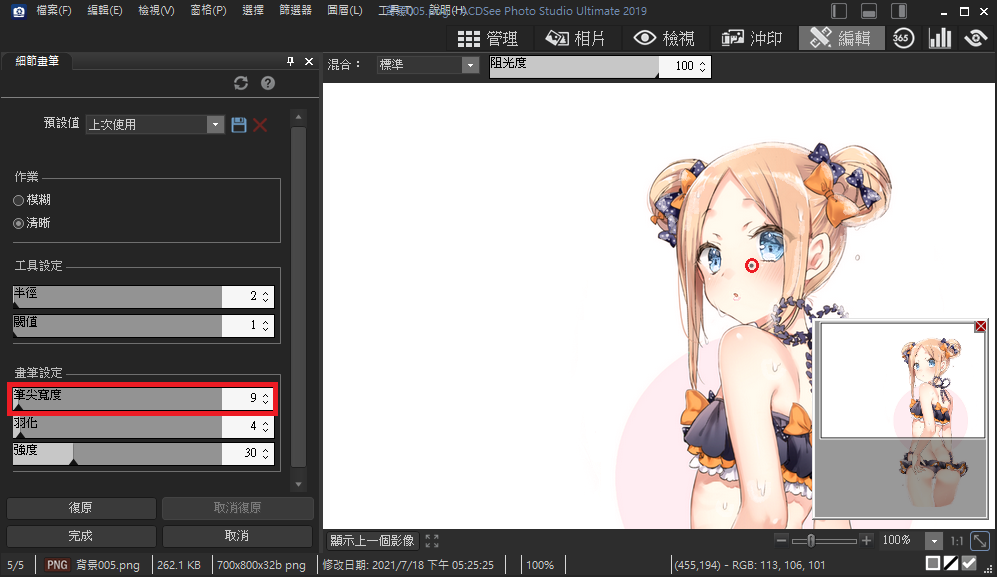
Task: Click the 取消 button
Action: pos(237,536)
